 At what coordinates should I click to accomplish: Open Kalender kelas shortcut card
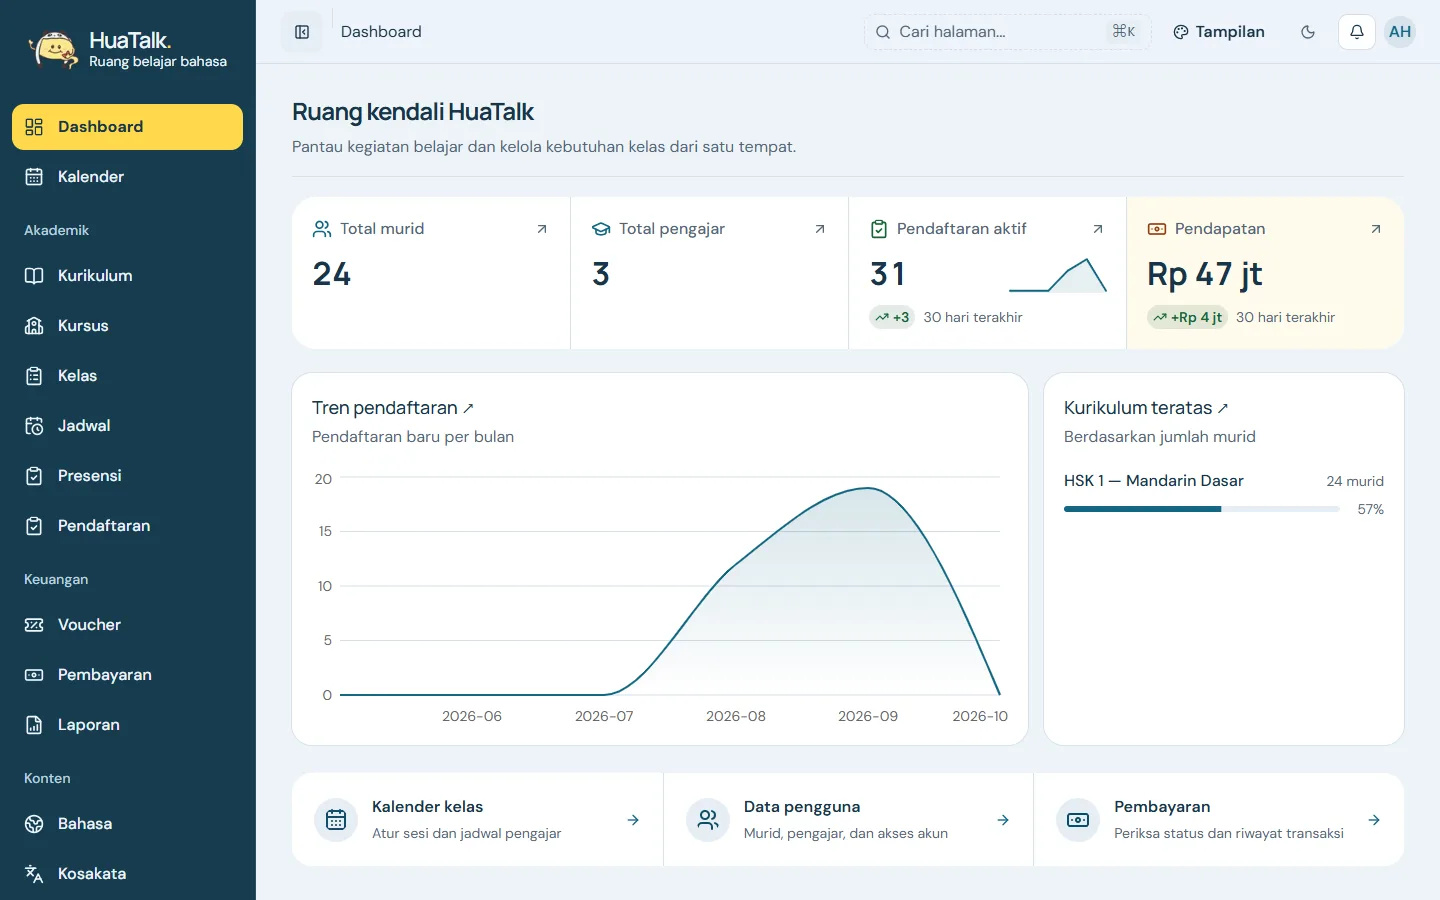coord(477,820)
